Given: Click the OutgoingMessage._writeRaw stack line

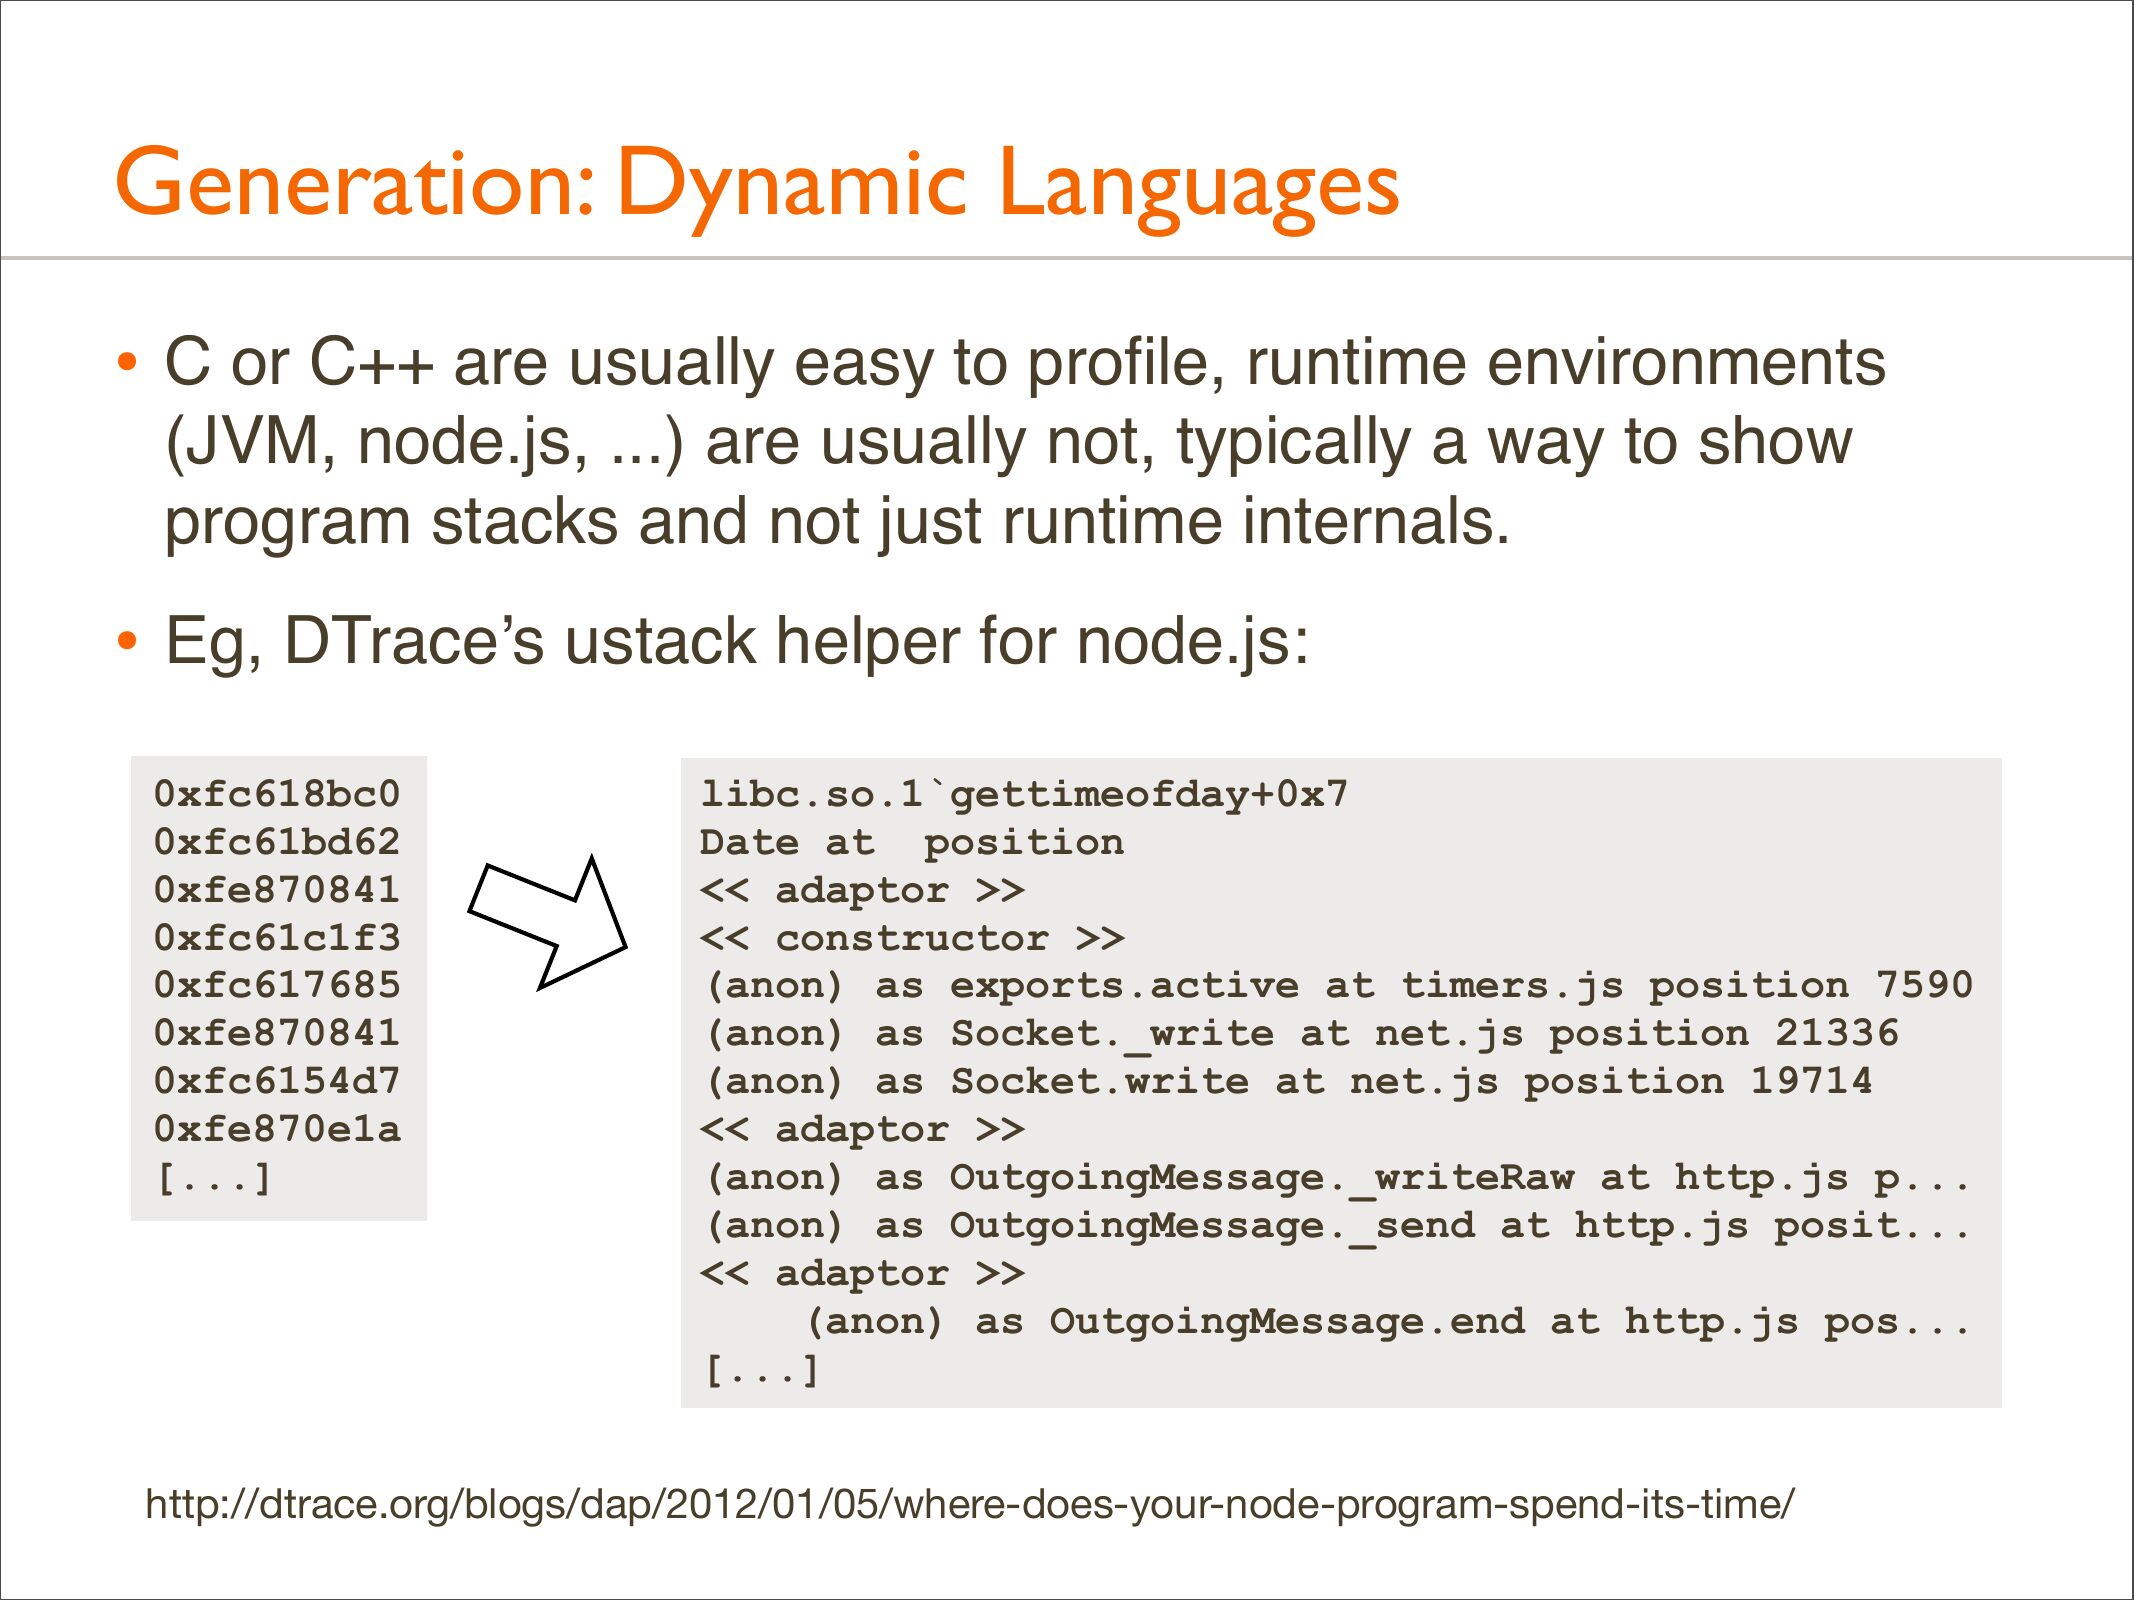Looking at the screenshot, I should [1336, 1178].
